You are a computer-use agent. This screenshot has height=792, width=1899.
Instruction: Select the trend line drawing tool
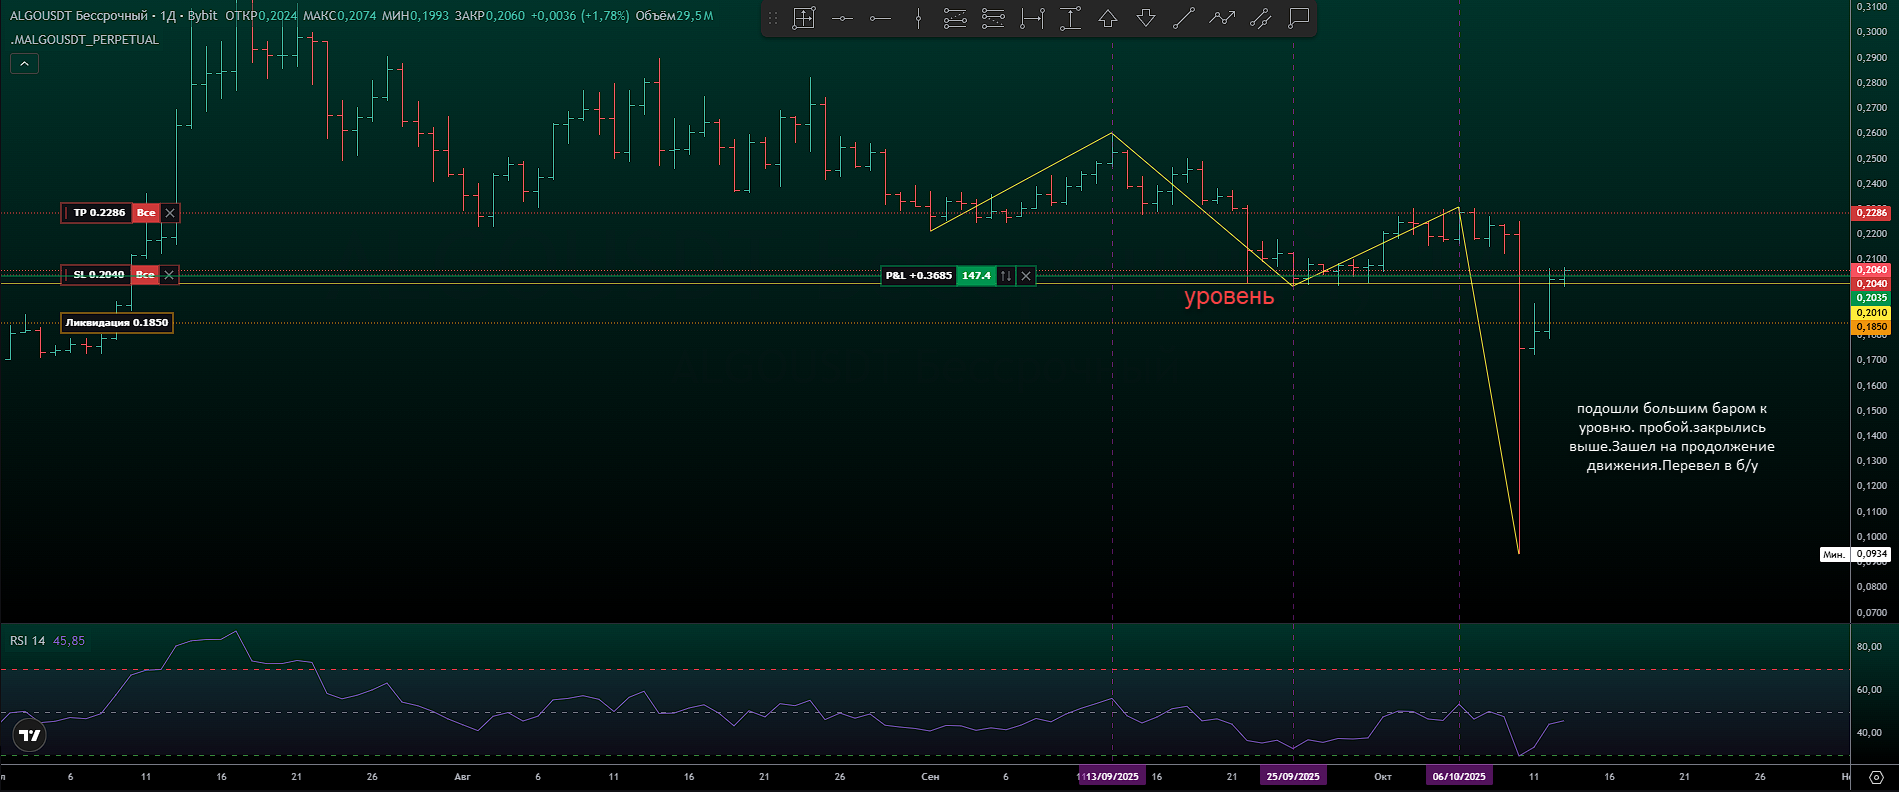(1184, 18)
